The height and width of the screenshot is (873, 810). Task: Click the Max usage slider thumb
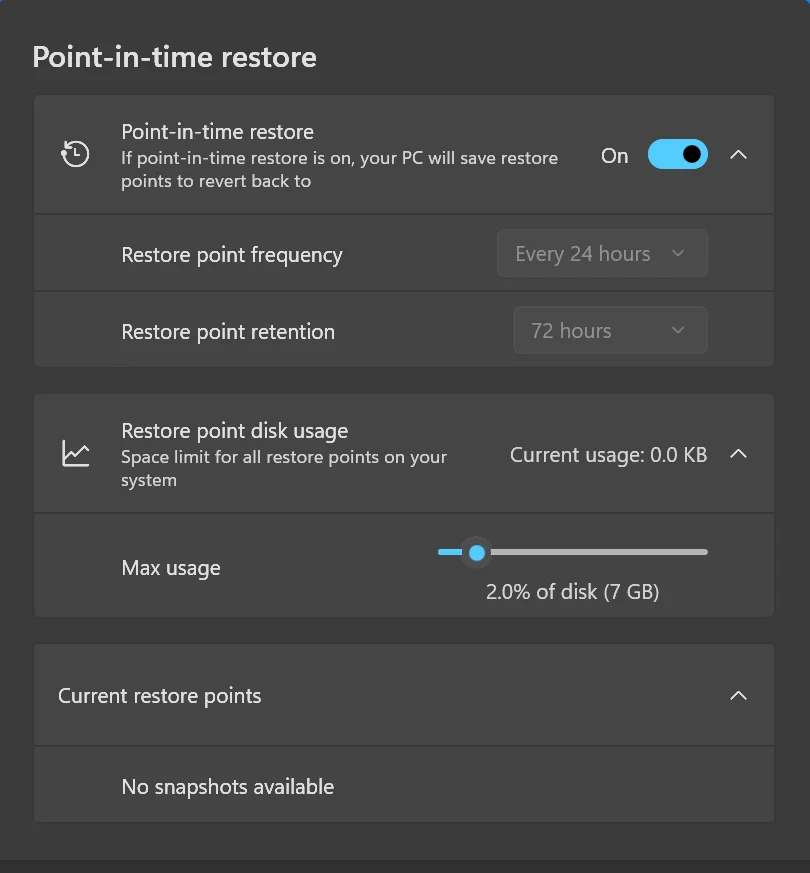[477, 552]
